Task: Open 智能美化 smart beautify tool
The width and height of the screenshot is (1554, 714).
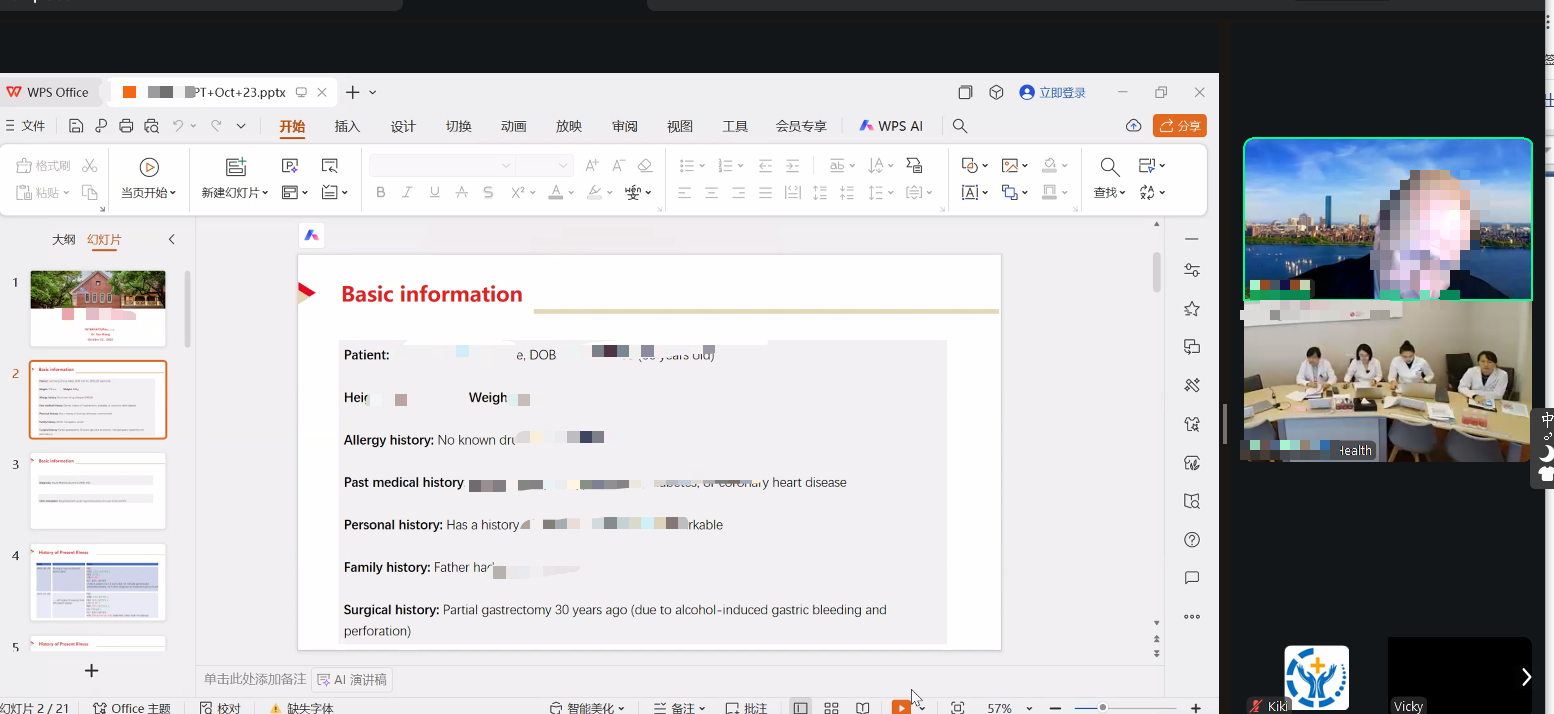Action: [588, 707]
